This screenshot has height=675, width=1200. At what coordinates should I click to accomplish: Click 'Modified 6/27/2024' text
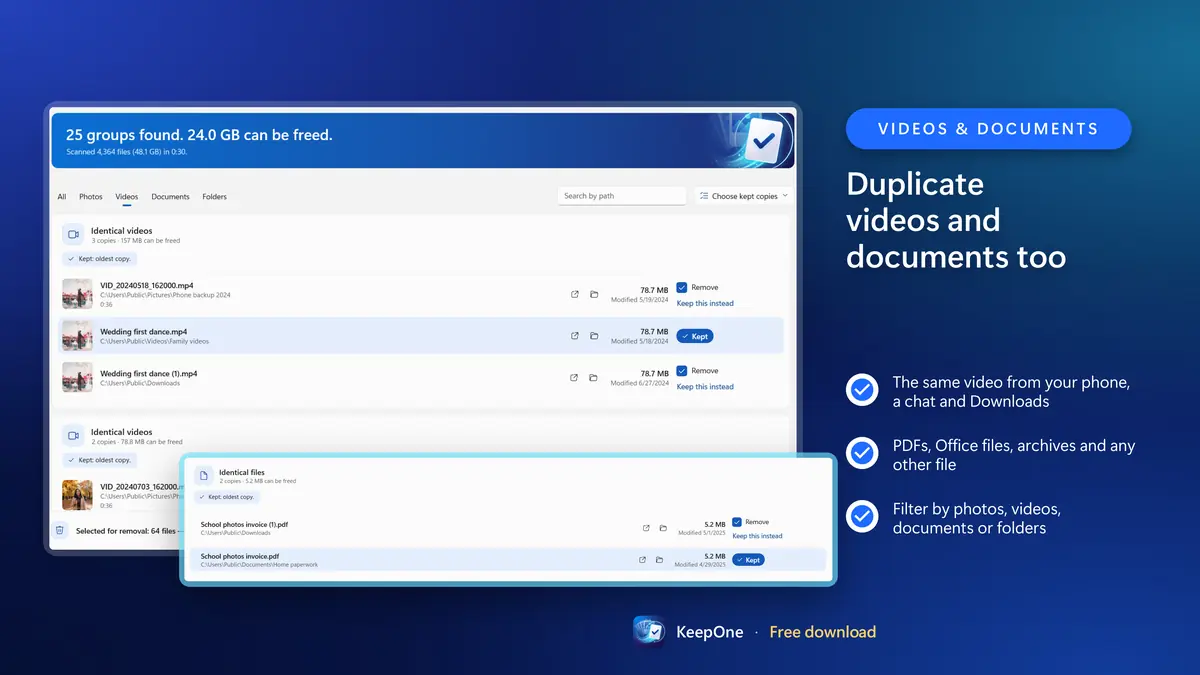pos(639,383)
